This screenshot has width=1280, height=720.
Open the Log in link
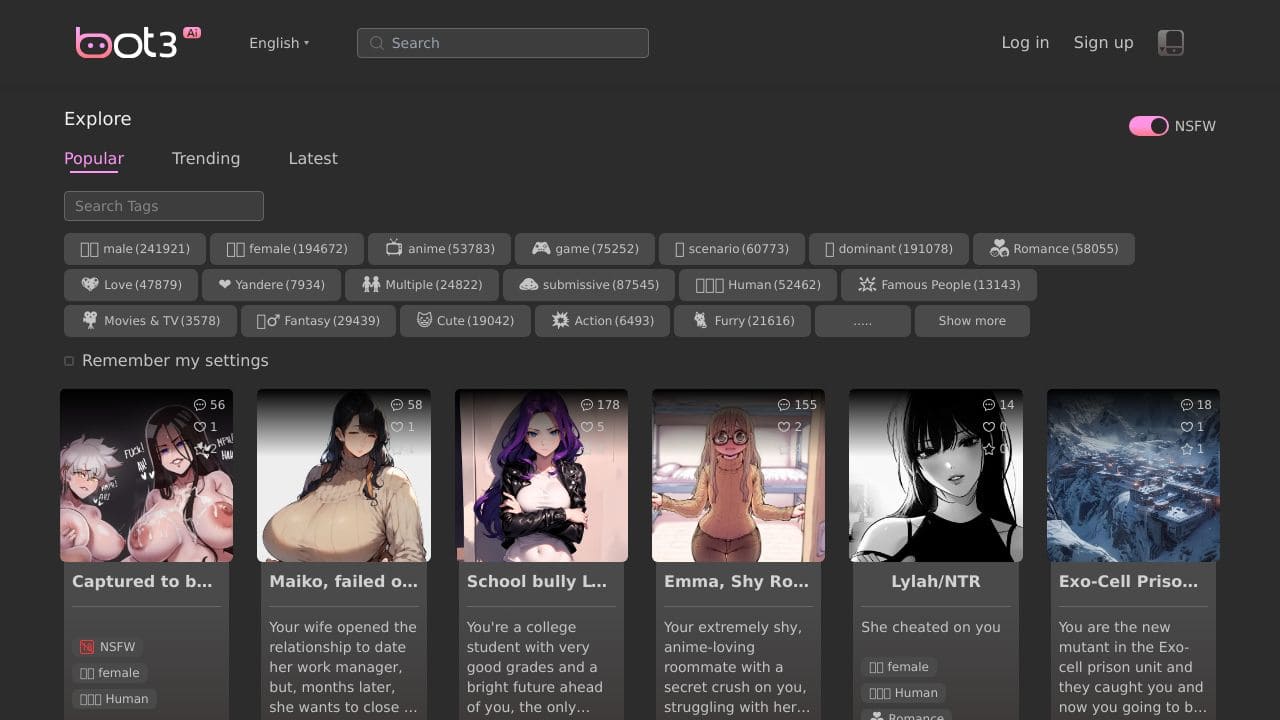click(1025, 42)
